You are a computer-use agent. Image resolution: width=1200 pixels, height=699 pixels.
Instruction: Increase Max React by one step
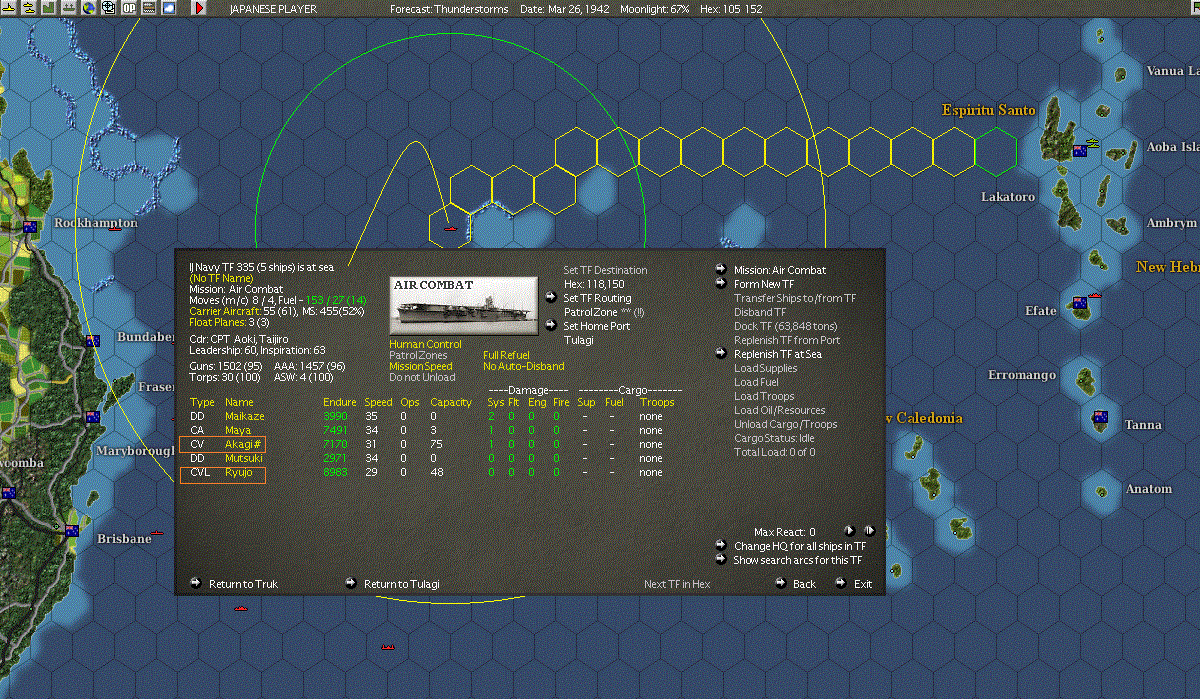click(850, 531)
